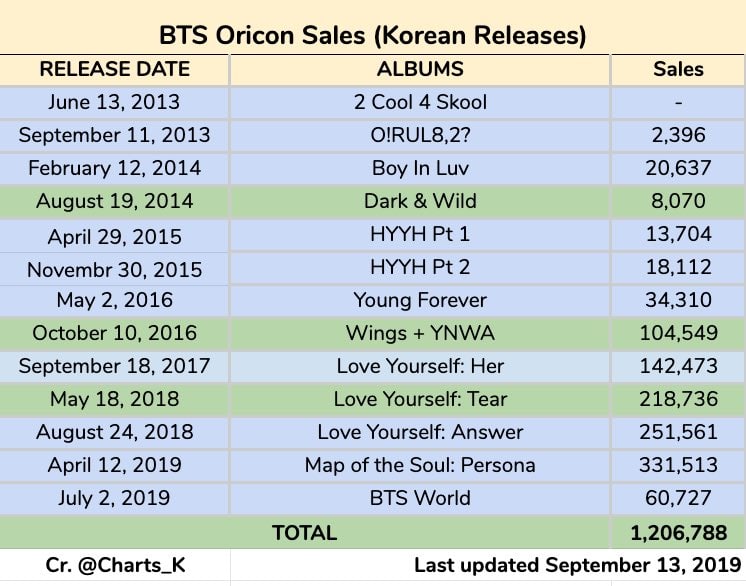Click the BTS Oricon Sales title cell

[x=373, y=36]
